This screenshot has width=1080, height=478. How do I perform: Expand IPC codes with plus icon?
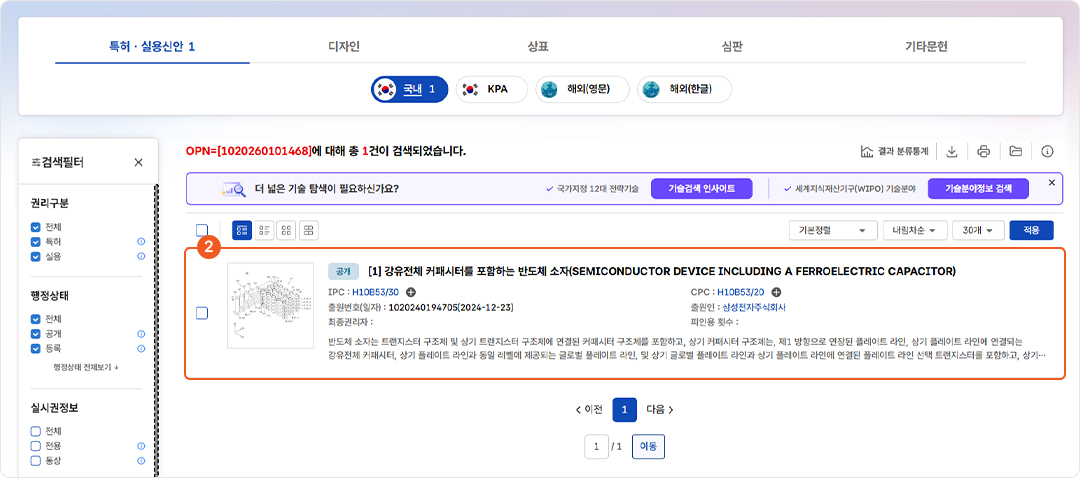pyautogui.click(x=411, y=292)
